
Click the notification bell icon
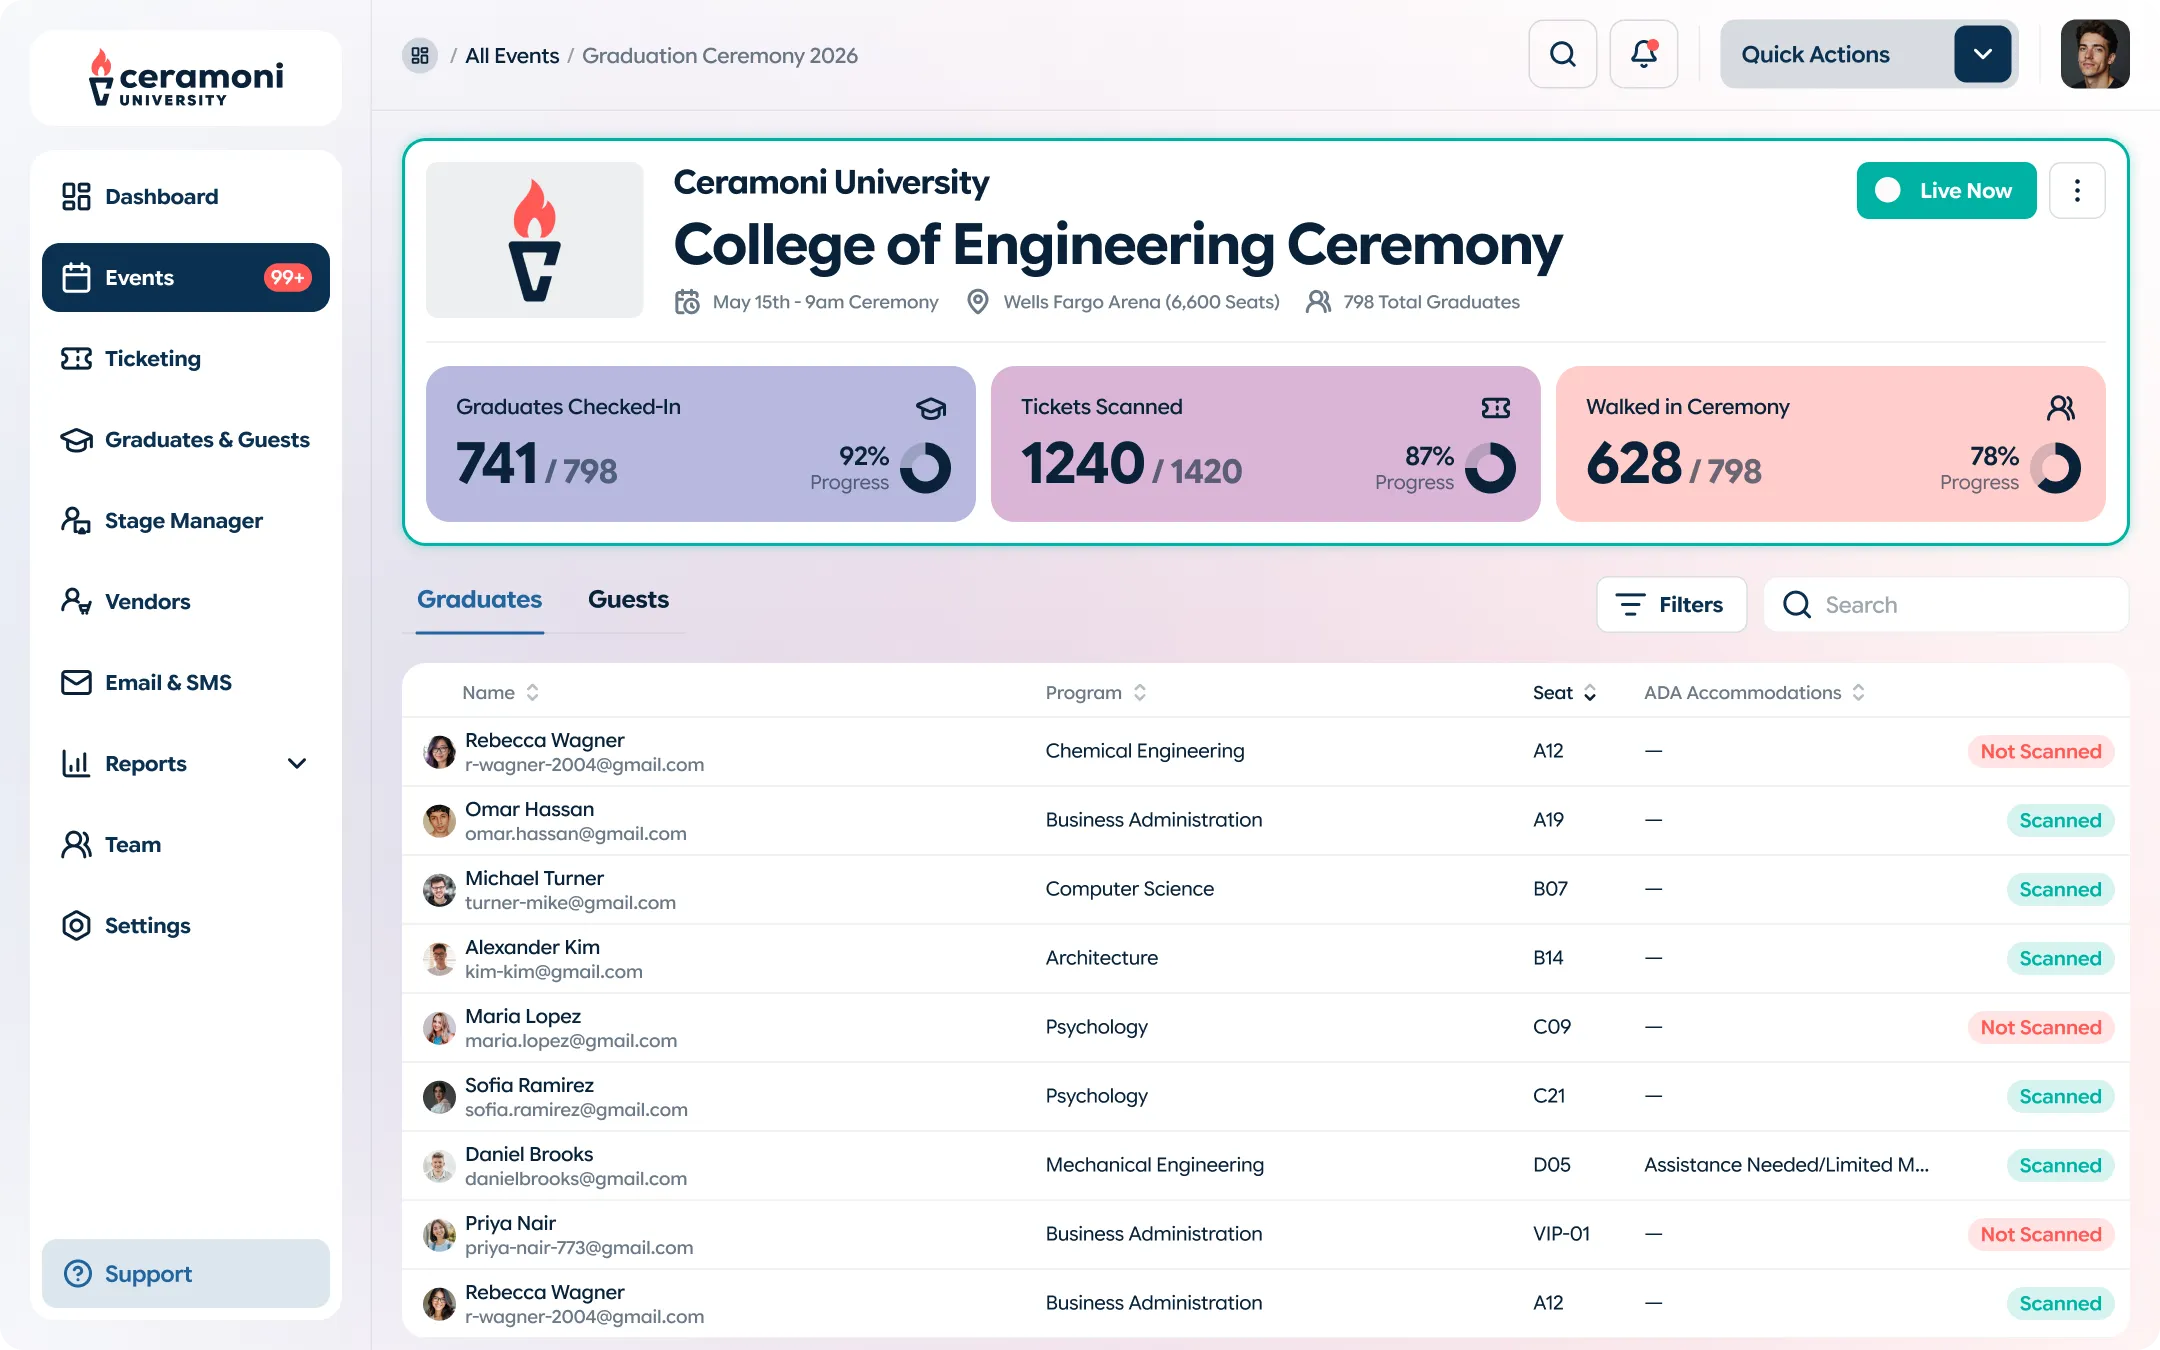pos(1643,53)
